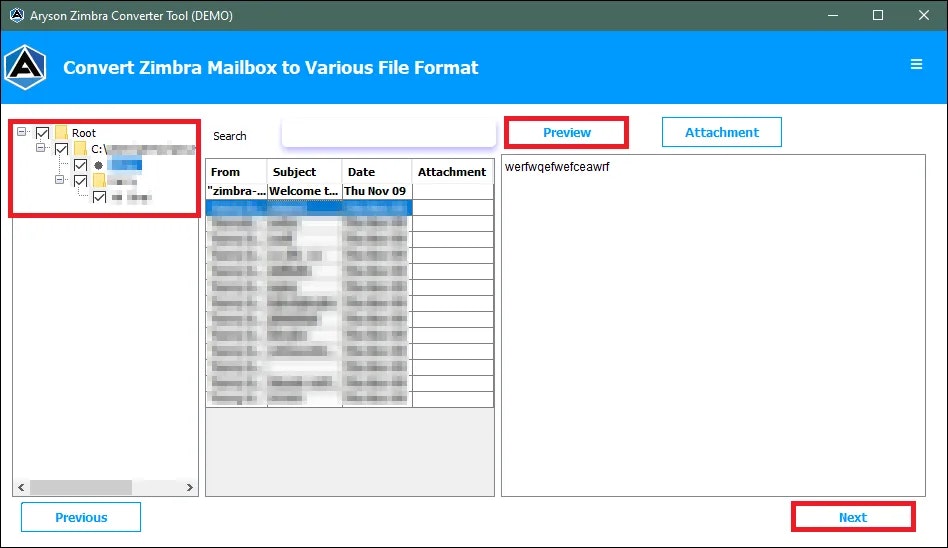
Task: Minimize the Aryson Zimbra Converter window
Action: [833, 15]
